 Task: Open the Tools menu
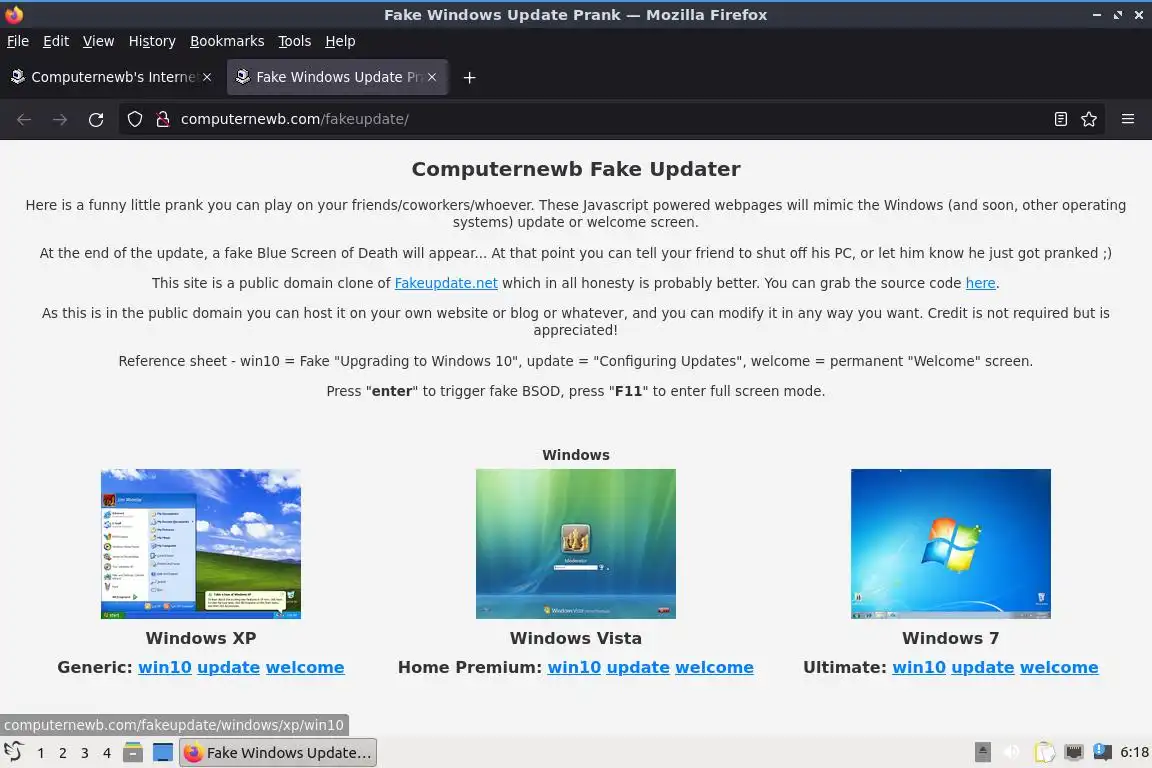pyautogui.click(x=295, y=41)
